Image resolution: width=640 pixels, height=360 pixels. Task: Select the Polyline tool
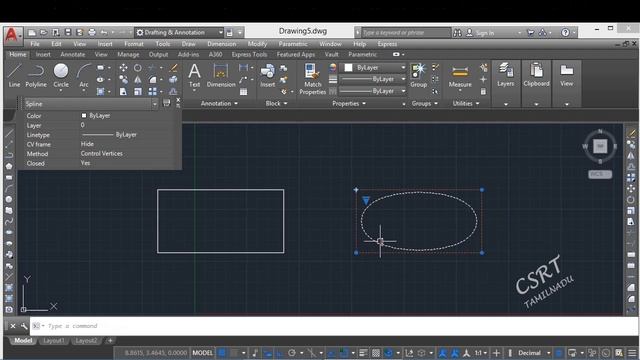point(36,75)
